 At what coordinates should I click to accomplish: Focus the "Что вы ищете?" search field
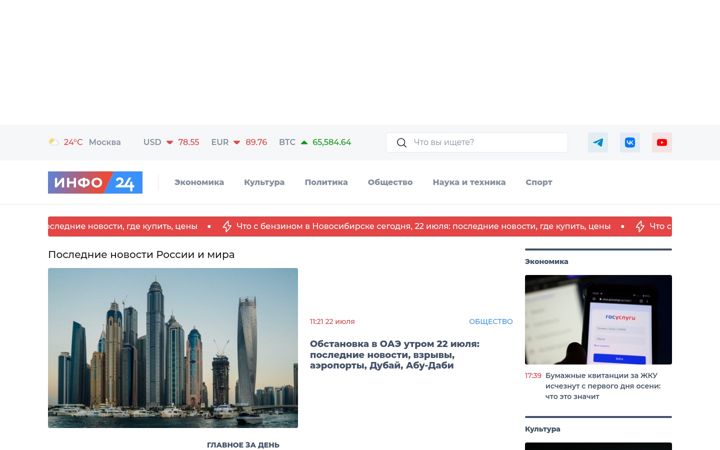click(x=477, y=142)
